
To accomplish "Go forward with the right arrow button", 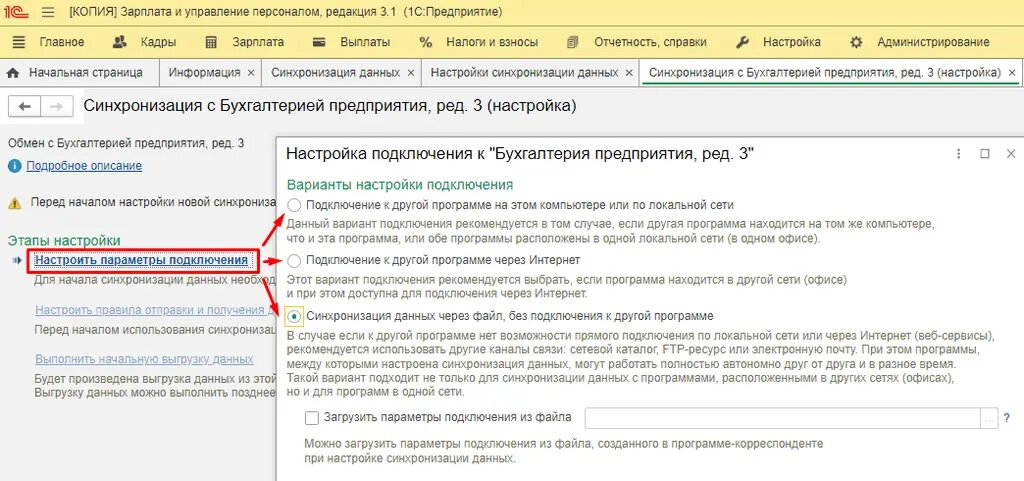I will (56, 106).
